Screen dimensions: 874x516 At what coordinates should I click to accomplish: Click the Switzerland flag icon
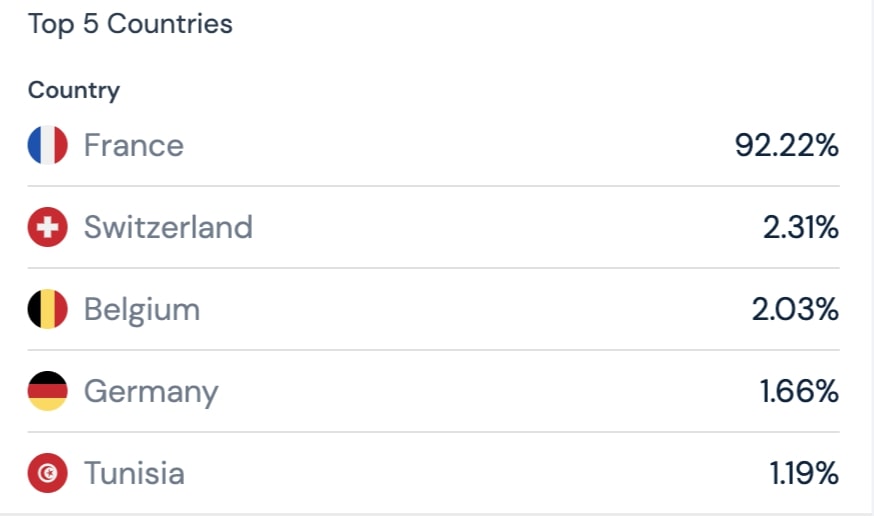click(x=47, y=228)
